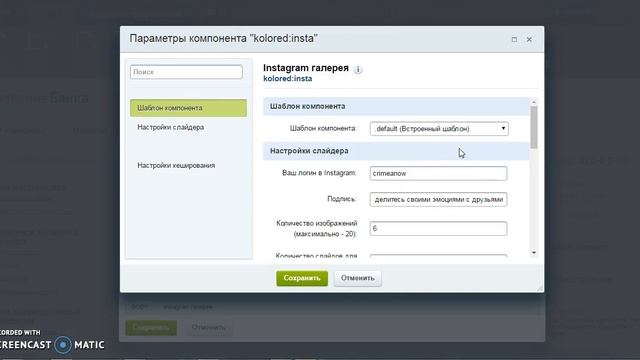Click the vertical scrollbar thumb
Image resolution: width=640 pixels, height=360 pixels.
[x=534, y=127]
